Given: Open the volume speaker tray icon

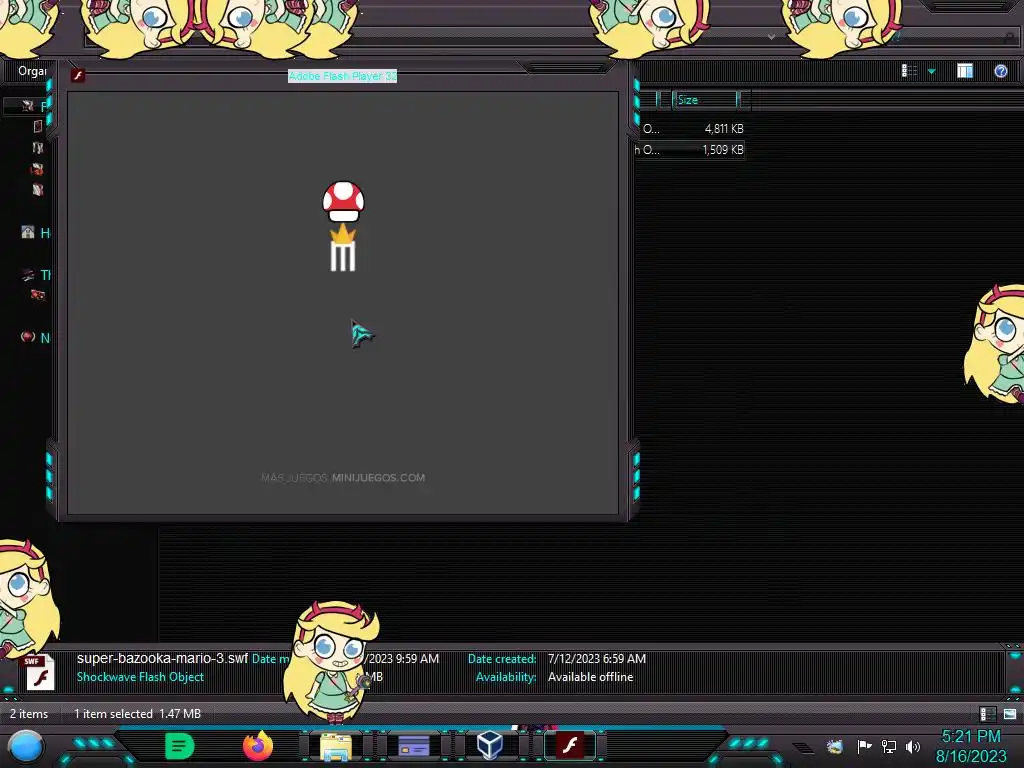Looking at the screenshot, I should tap(913, 746).
